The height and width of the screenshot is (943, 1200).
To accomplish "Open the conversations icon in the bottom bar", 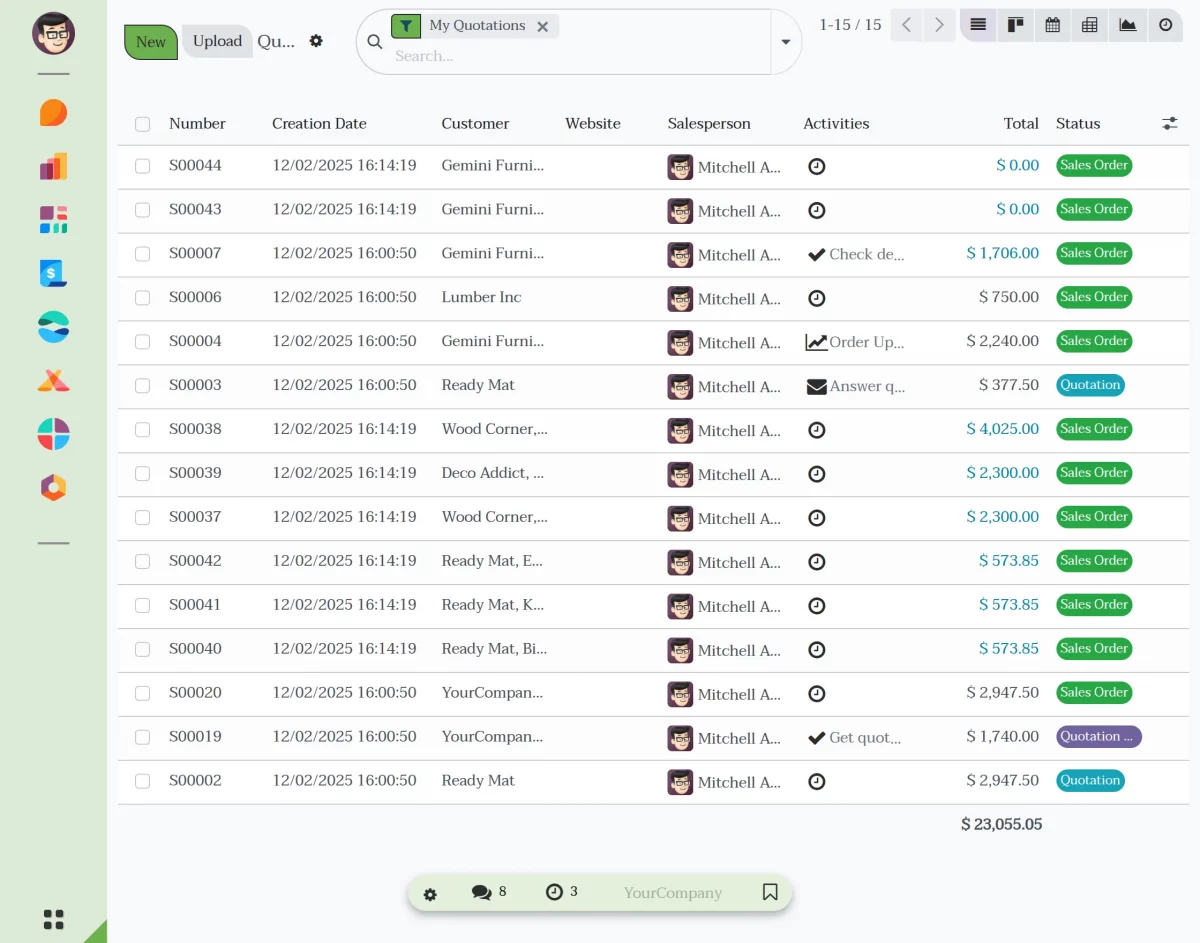I will tap(481, 892).
